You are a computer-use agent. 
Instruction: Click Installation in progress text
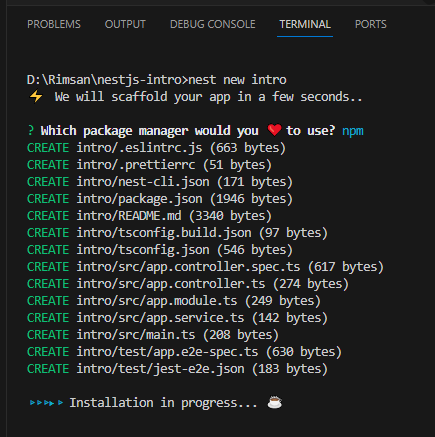[x=163, y=403]
